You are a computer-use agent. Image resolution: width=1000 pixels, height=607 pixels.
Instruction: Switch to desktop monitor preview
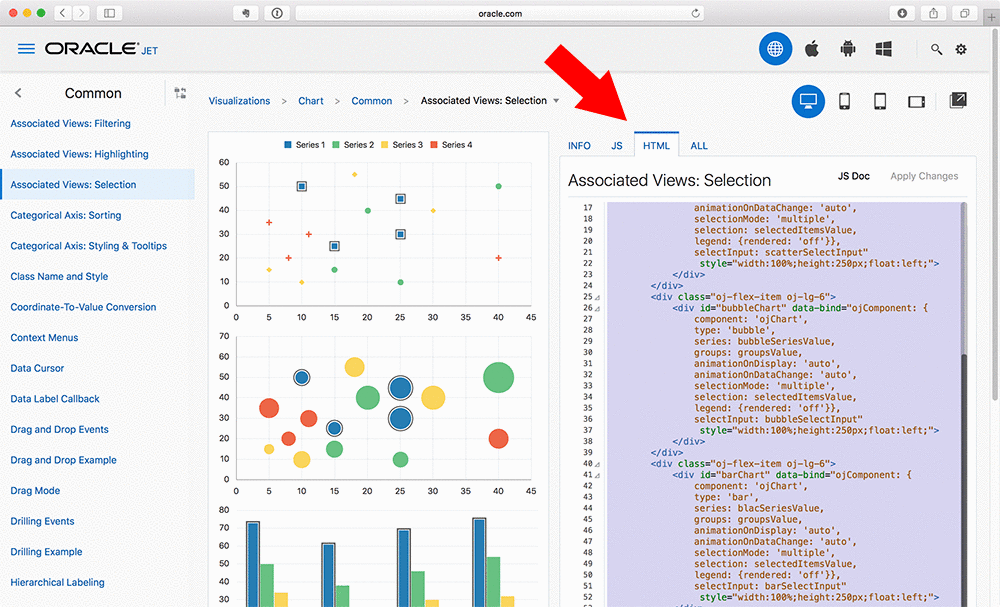[x=808, y=101]
